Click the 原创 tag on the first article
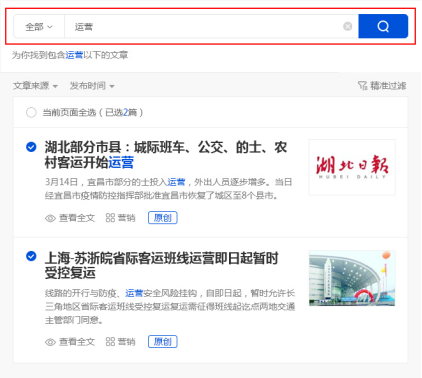The width and height of the screenshot is (422, 378). click(163, 218)
